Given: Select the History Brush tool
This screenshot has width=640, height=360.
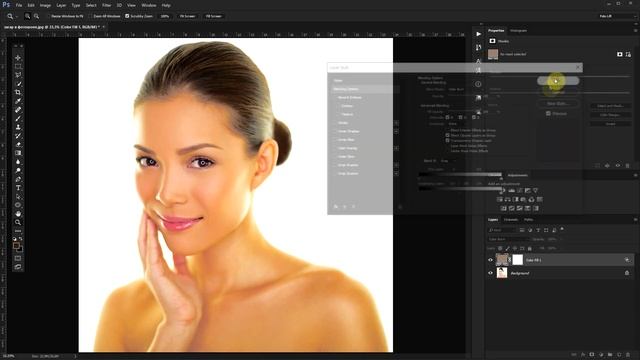Looking at the screenshot, I should pyautogui.click(x=18, y=136).
